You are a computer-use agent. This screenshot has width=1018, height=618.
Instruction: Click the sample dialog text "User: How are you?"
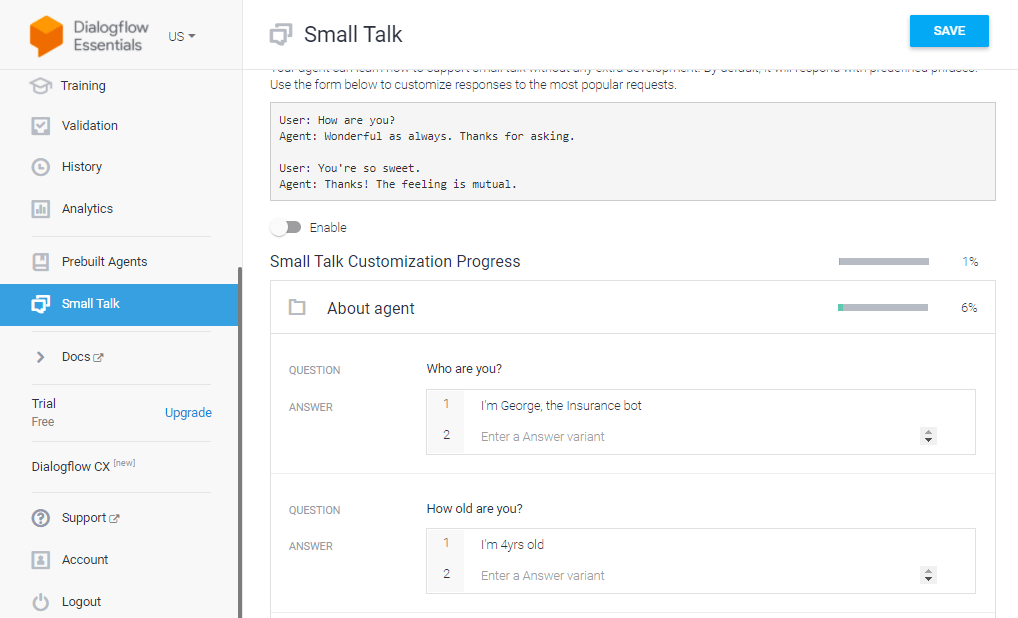[337, 120]
